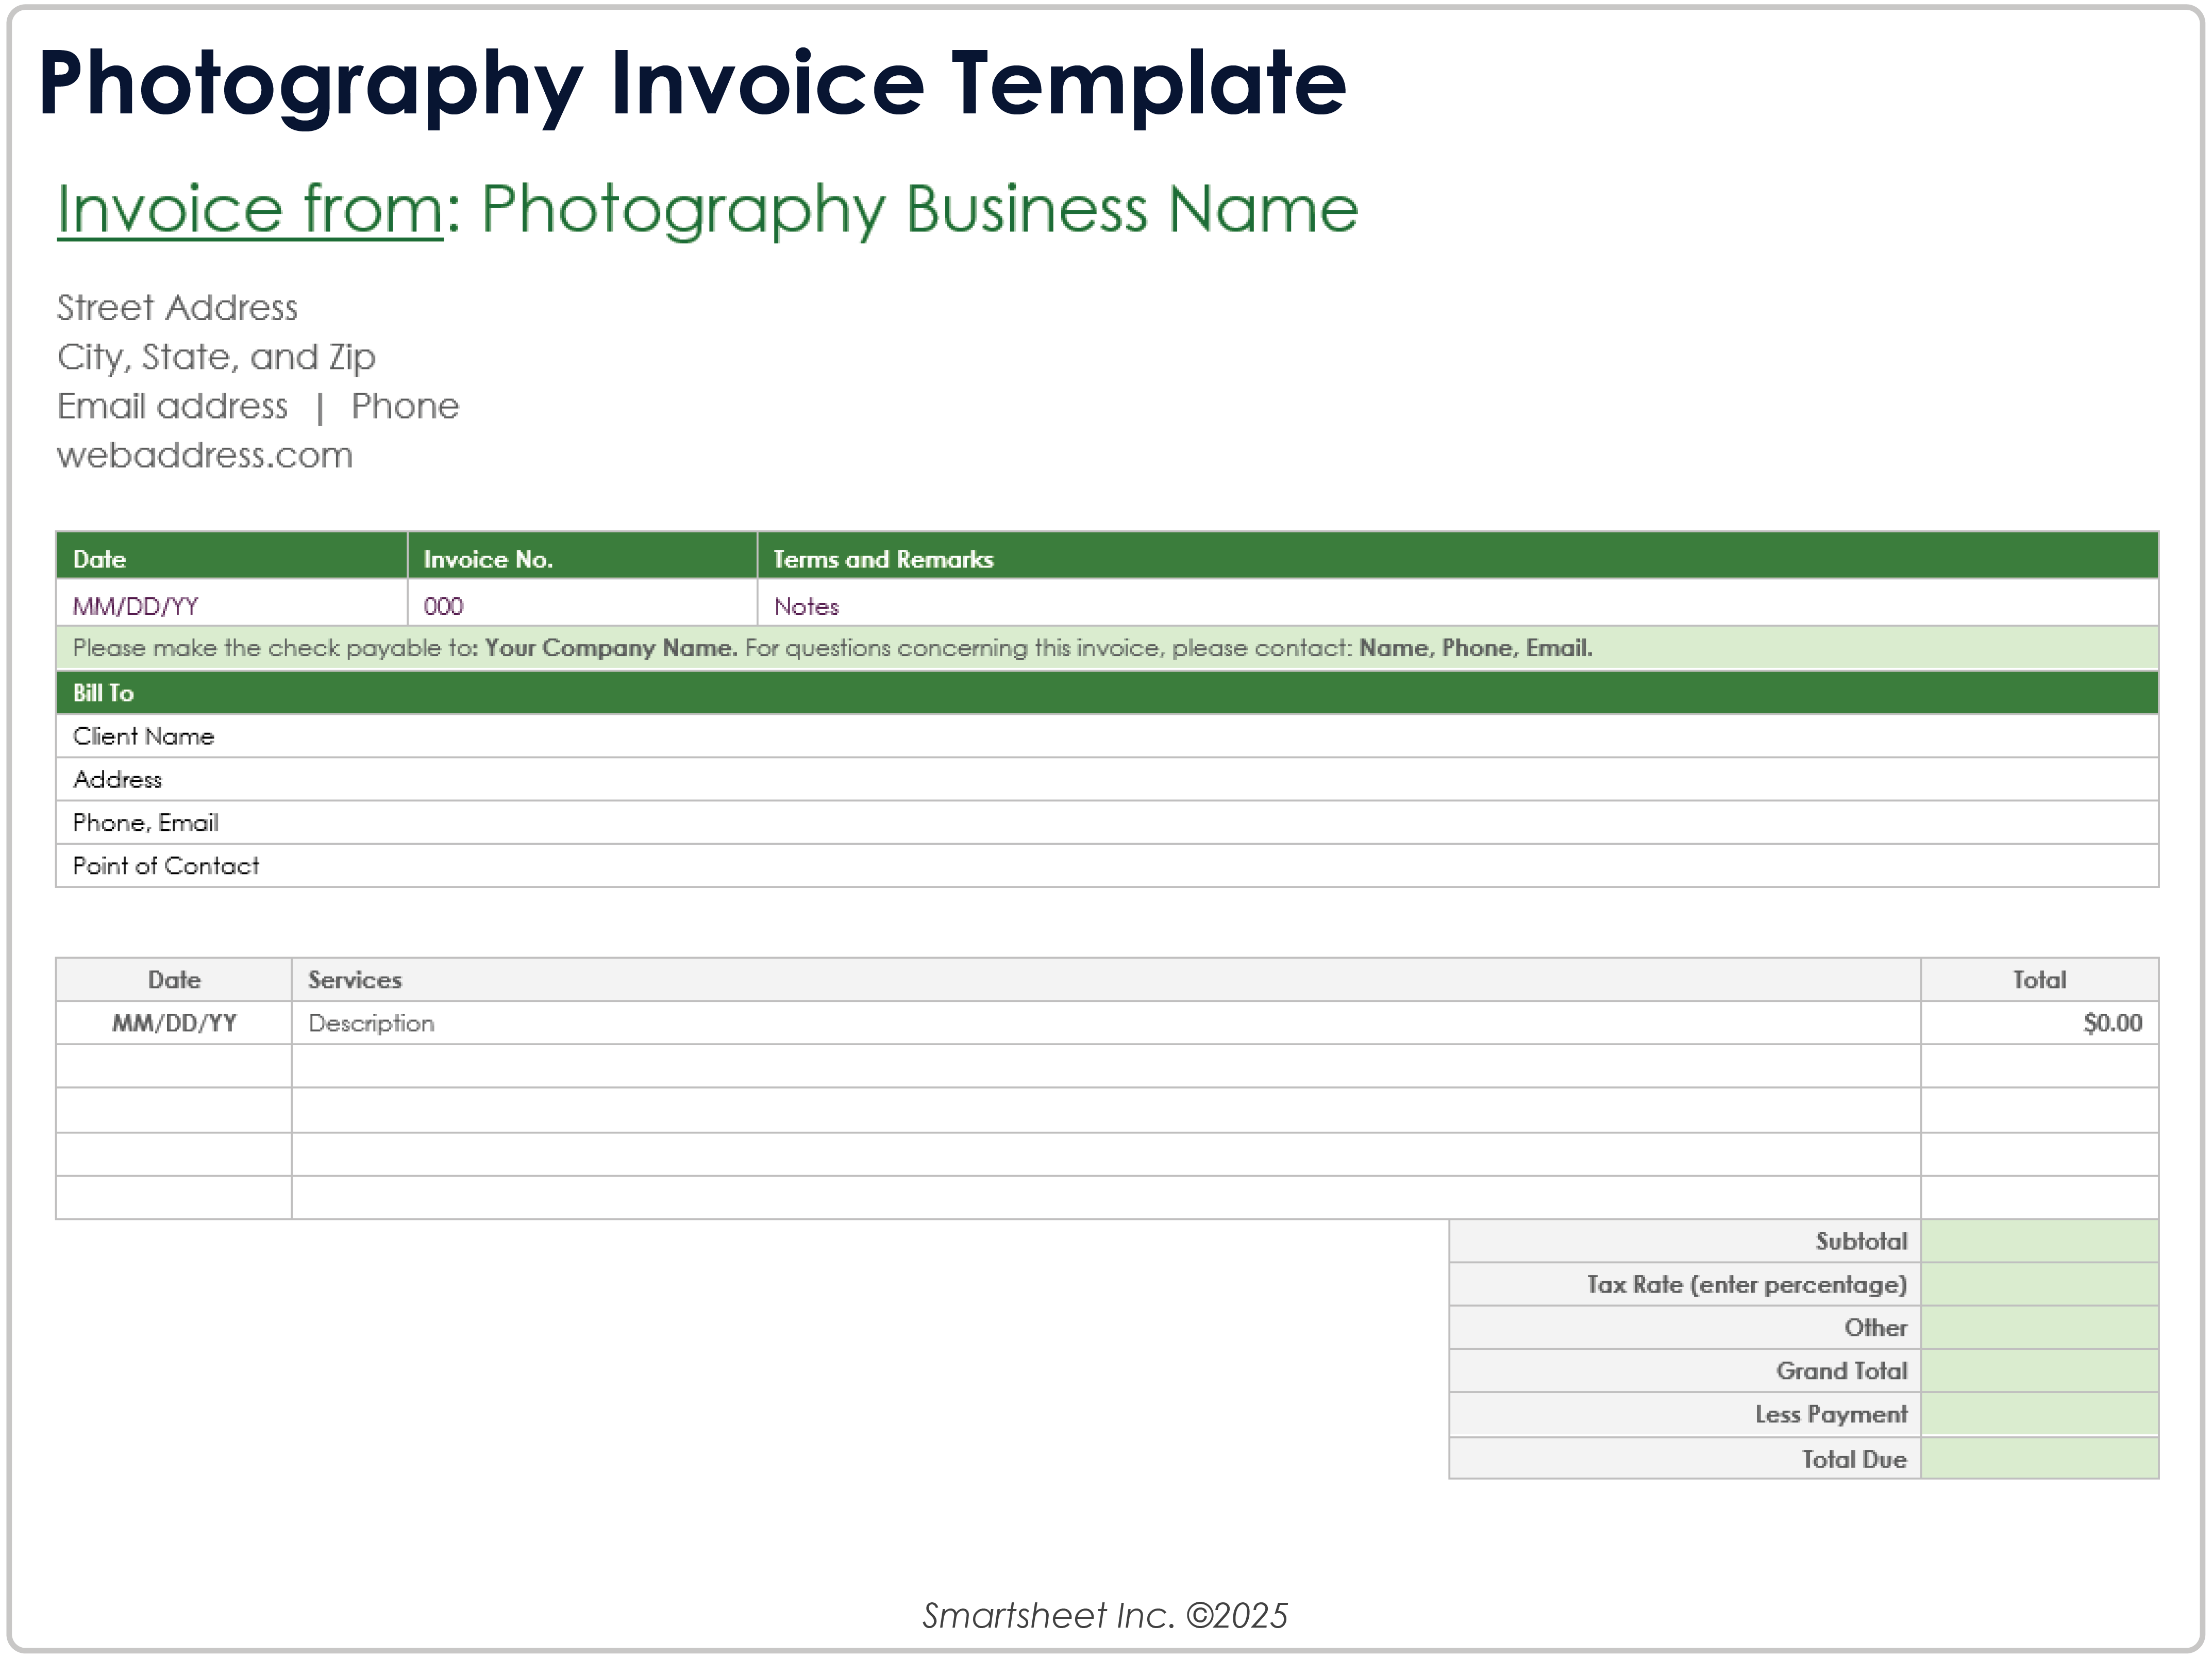2212x1658 pixels.
Task: Click the Street Address line
Action: click(176, 308)
